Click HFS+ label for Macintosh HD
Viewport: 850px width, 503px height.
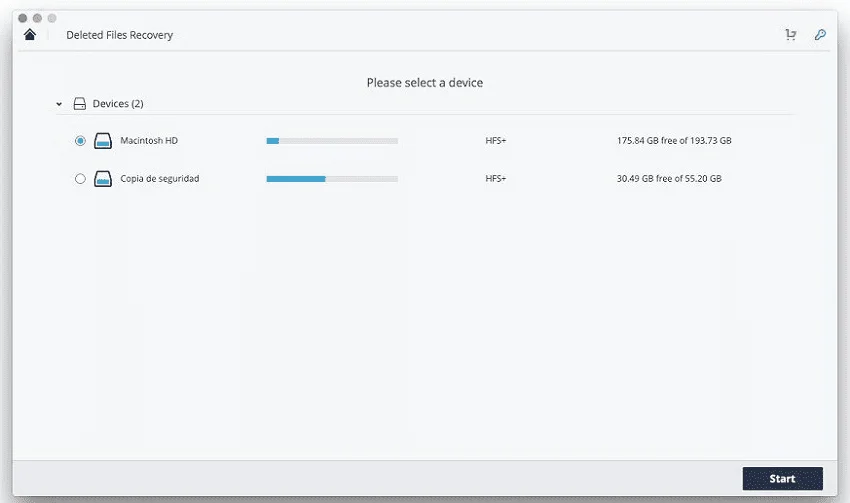495,140
